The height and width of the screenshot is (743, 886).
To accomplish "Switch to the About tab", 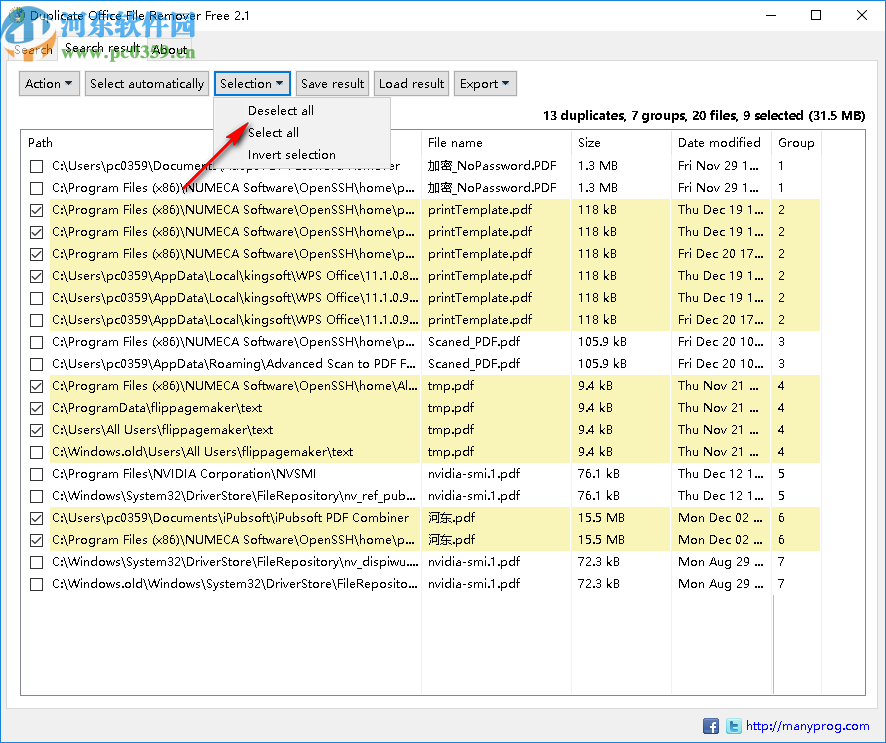I will coord(169,49).
